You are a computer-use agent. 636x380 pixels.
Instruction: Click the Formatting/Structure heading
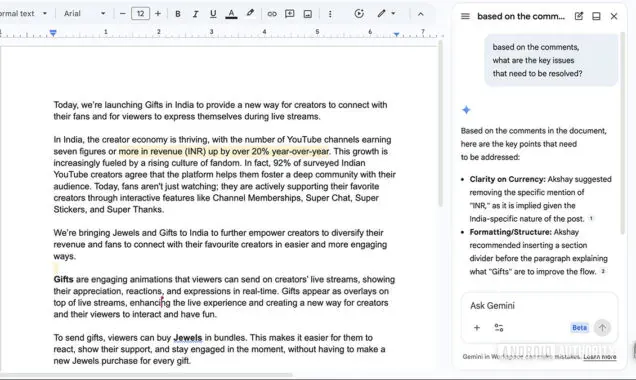pyautogui.click(x=511, y=232)
